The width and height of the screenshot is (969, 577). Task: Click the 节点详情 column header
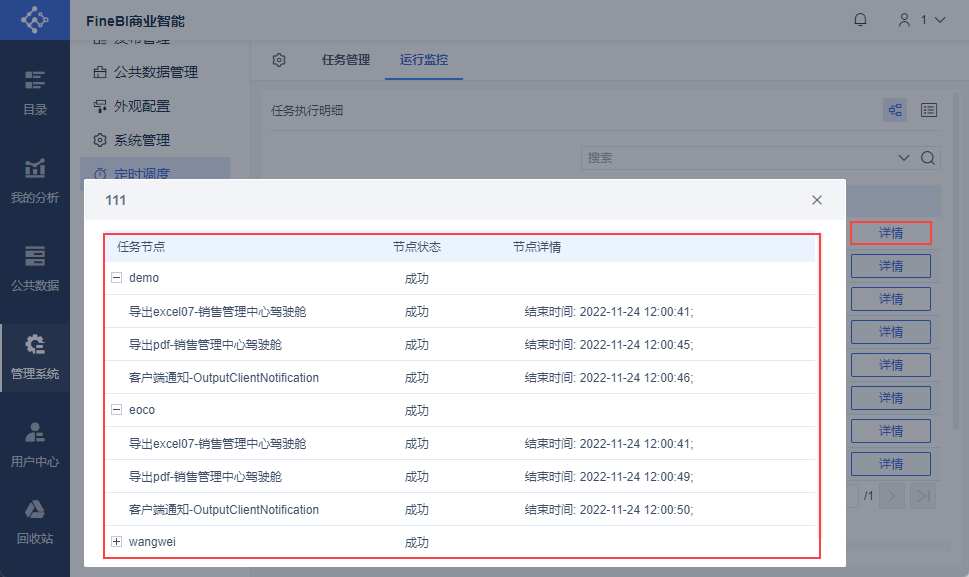point(536,247)
